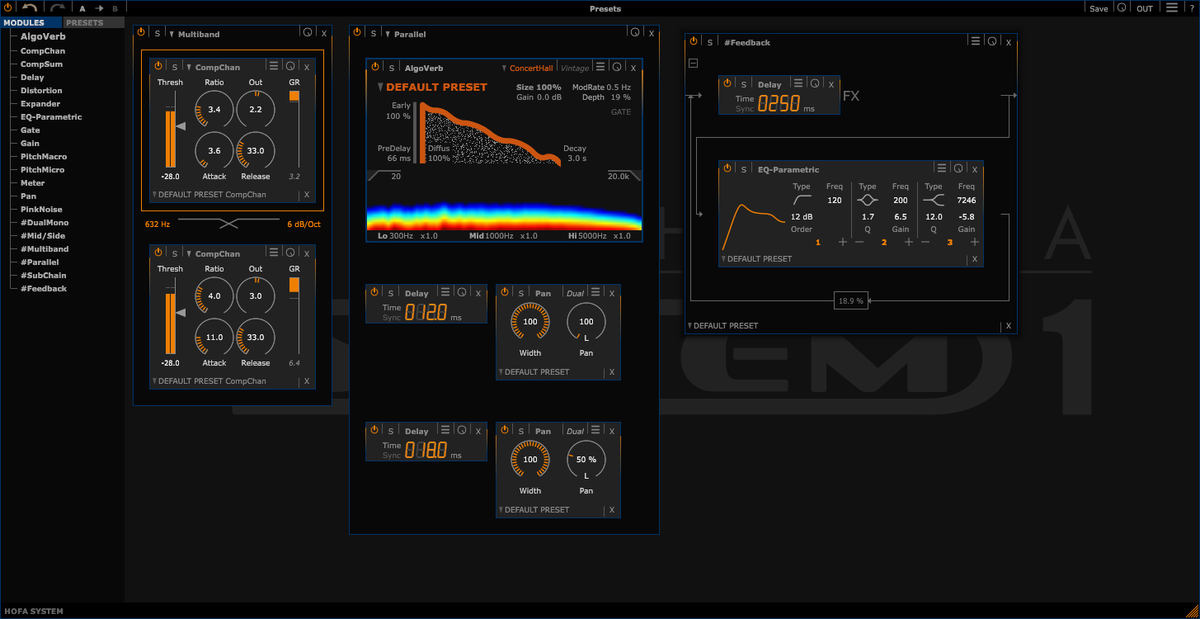Enable Sync on the Feedback Delay
This screenshot has height=619, width=1200.
click(745, 108)
